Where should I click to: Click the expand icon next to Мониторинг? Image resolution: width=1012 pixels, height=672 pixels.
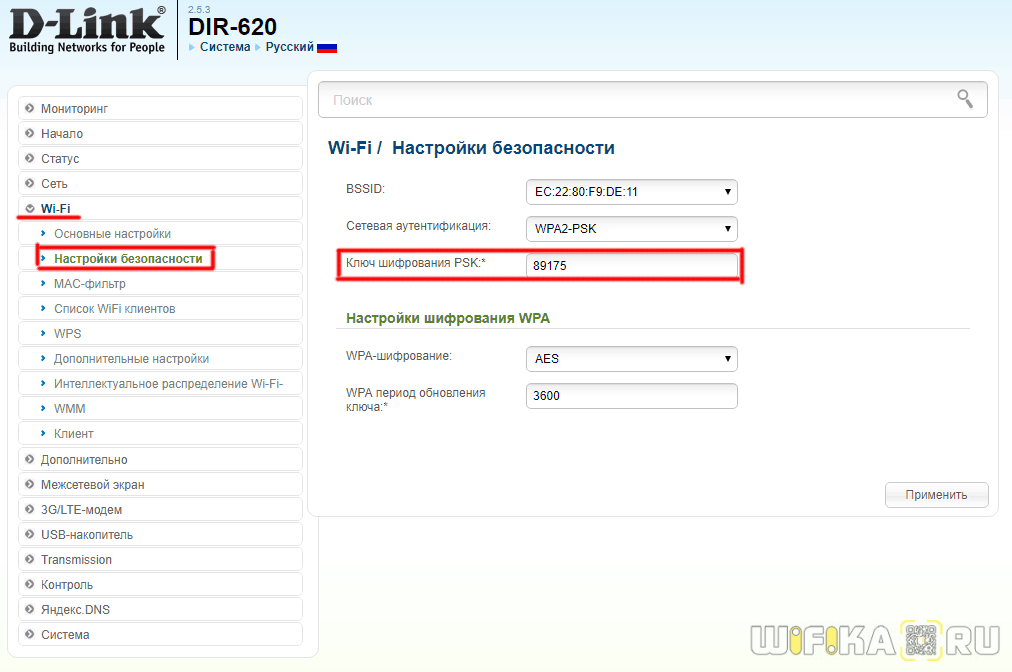click(30, 108)
